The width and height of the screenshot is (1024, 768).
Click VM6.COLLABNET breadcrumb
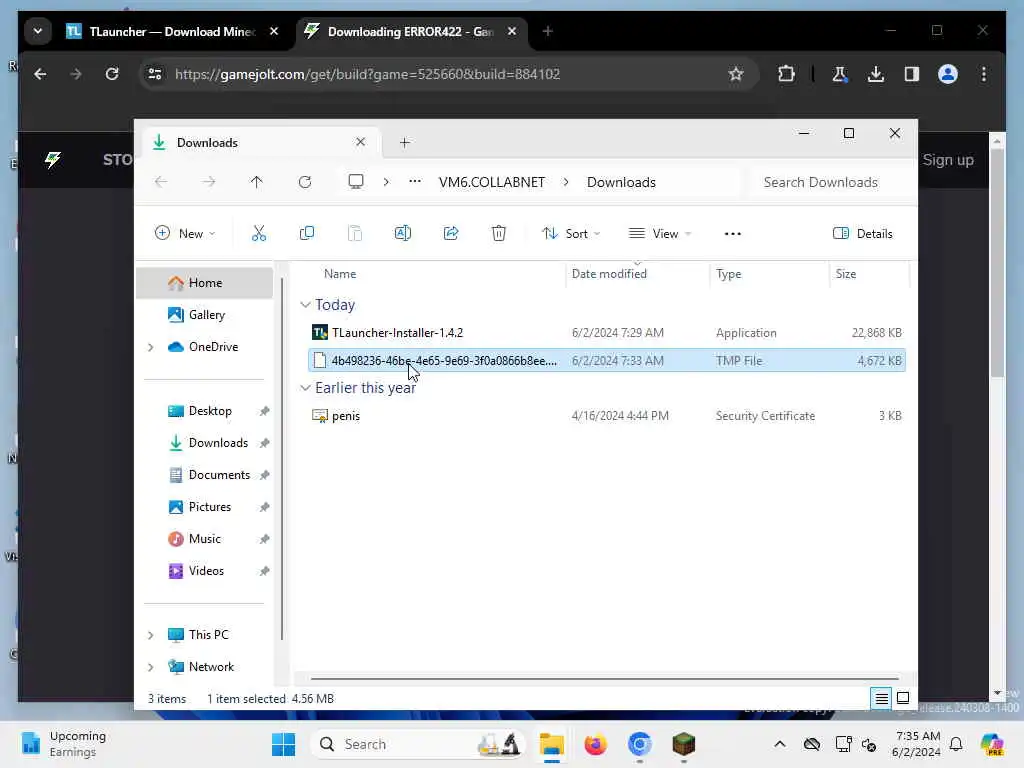coord(492,182)
